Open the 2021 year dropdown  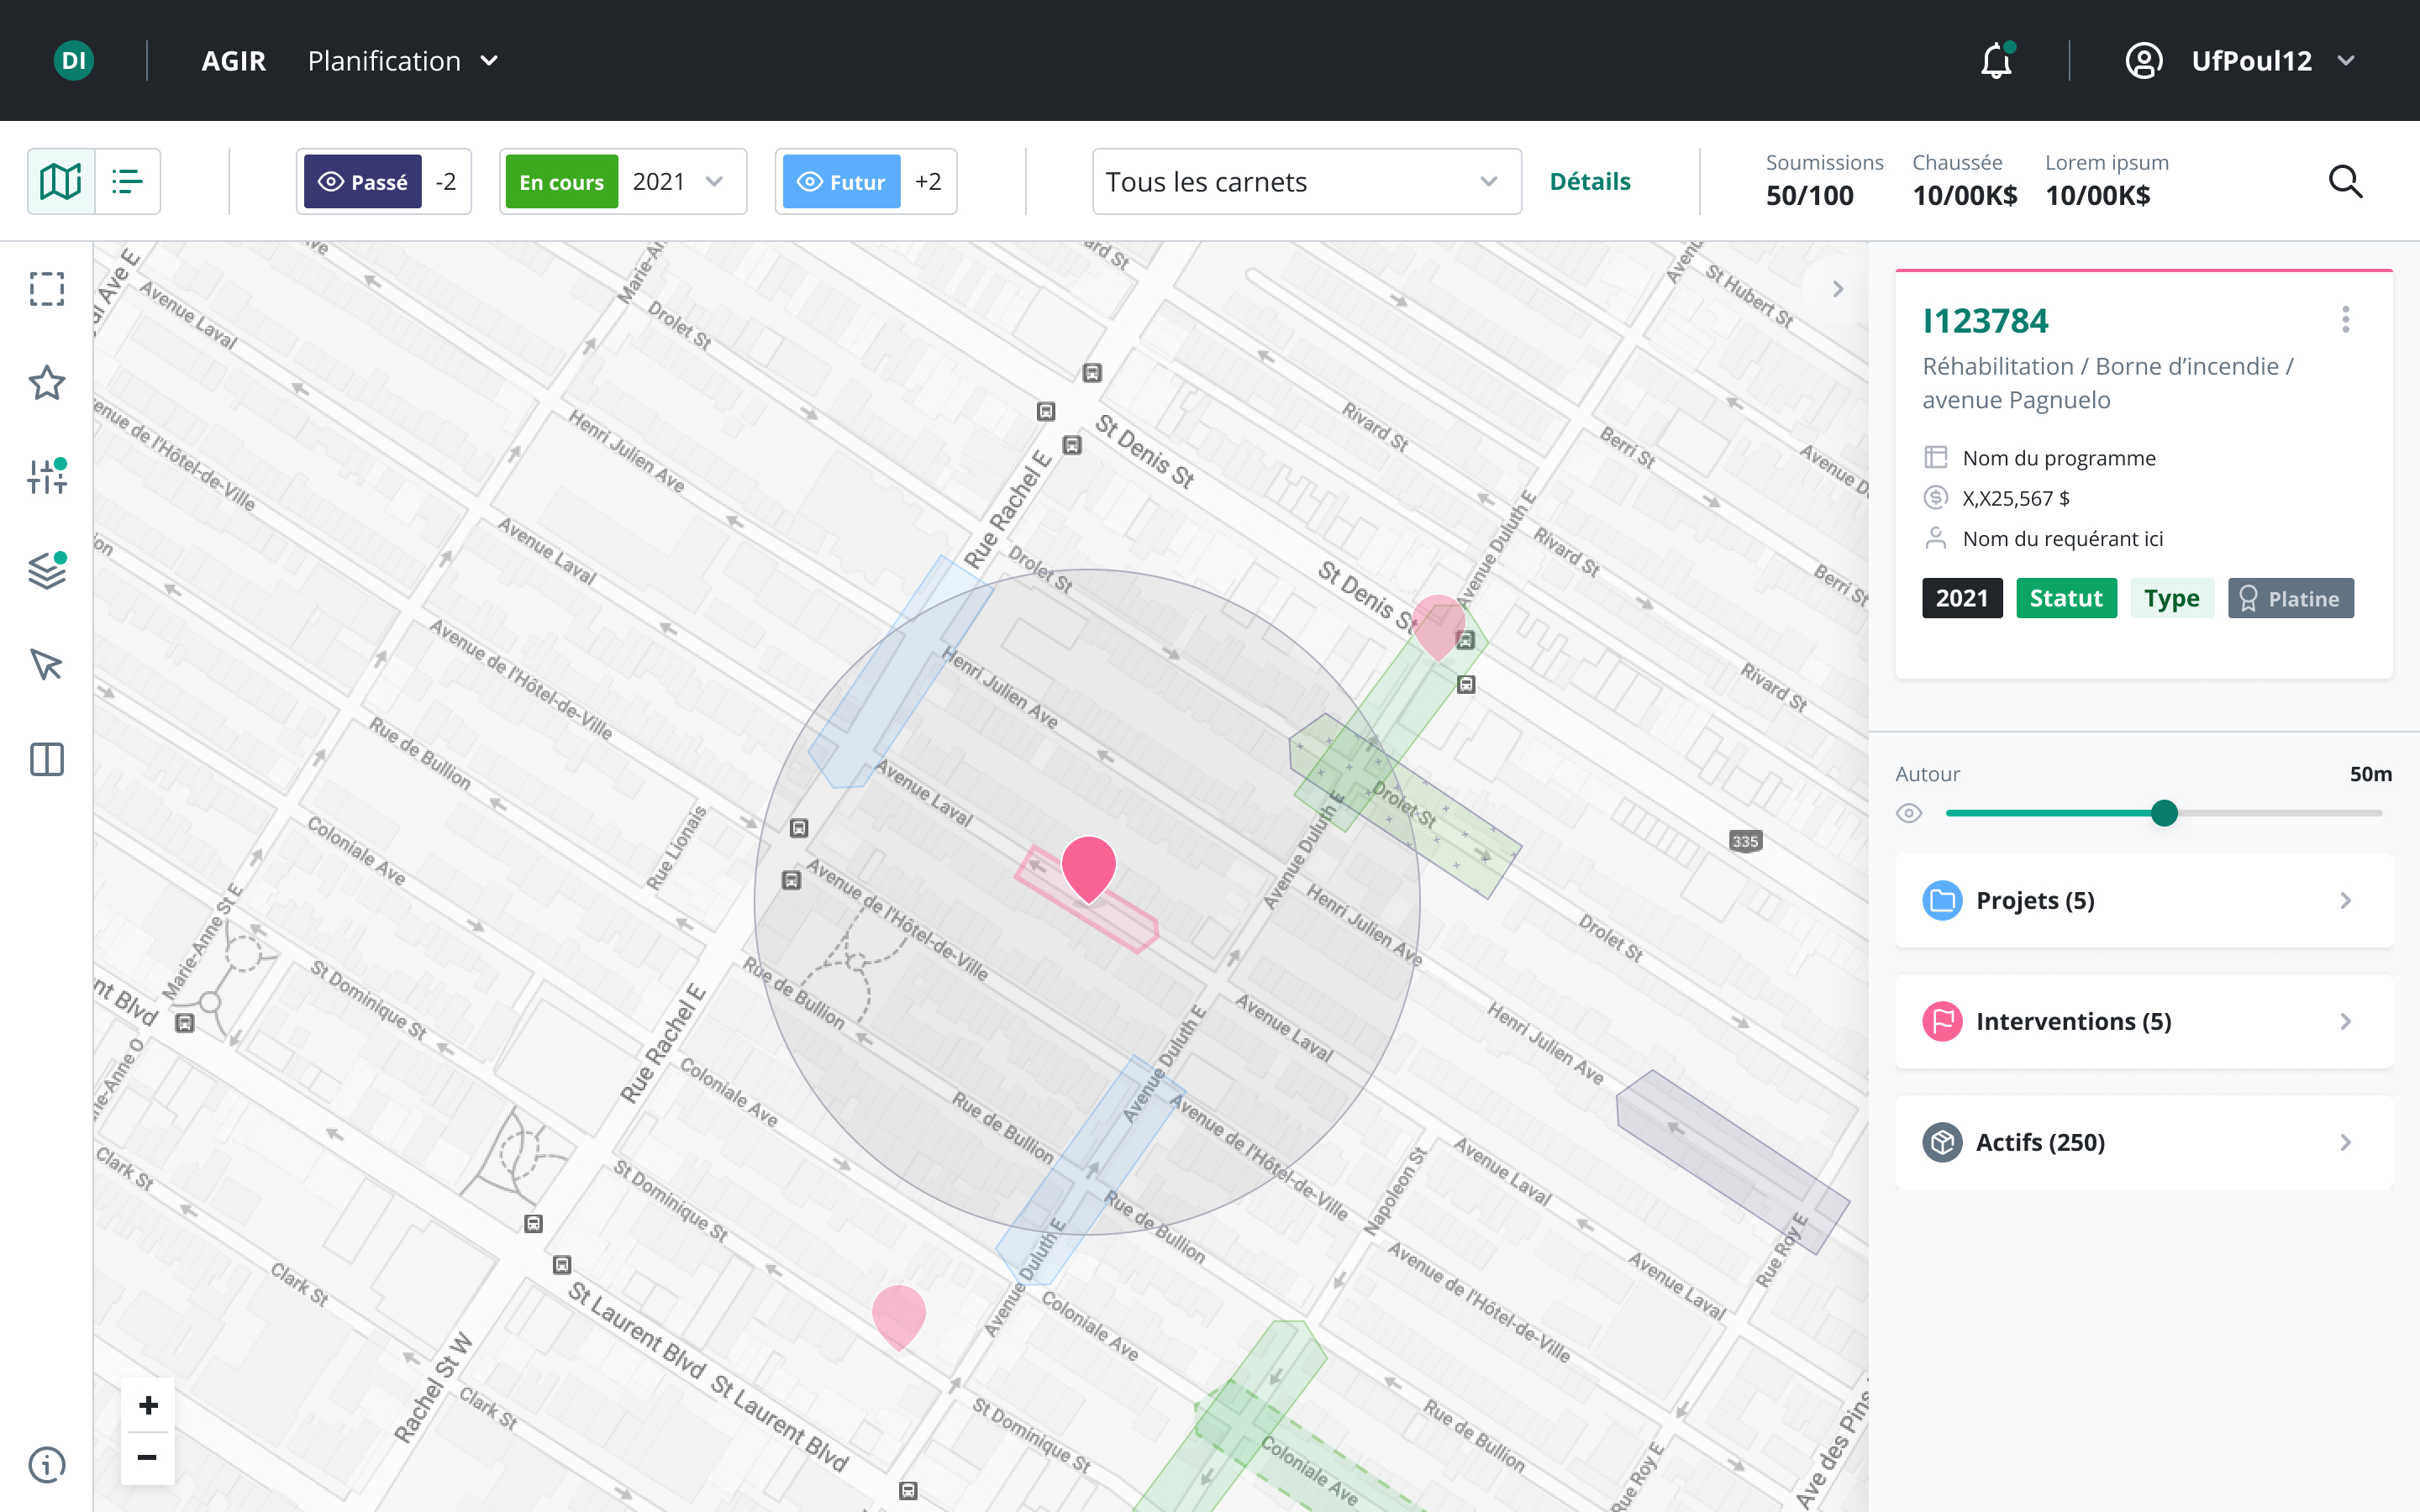679,181
